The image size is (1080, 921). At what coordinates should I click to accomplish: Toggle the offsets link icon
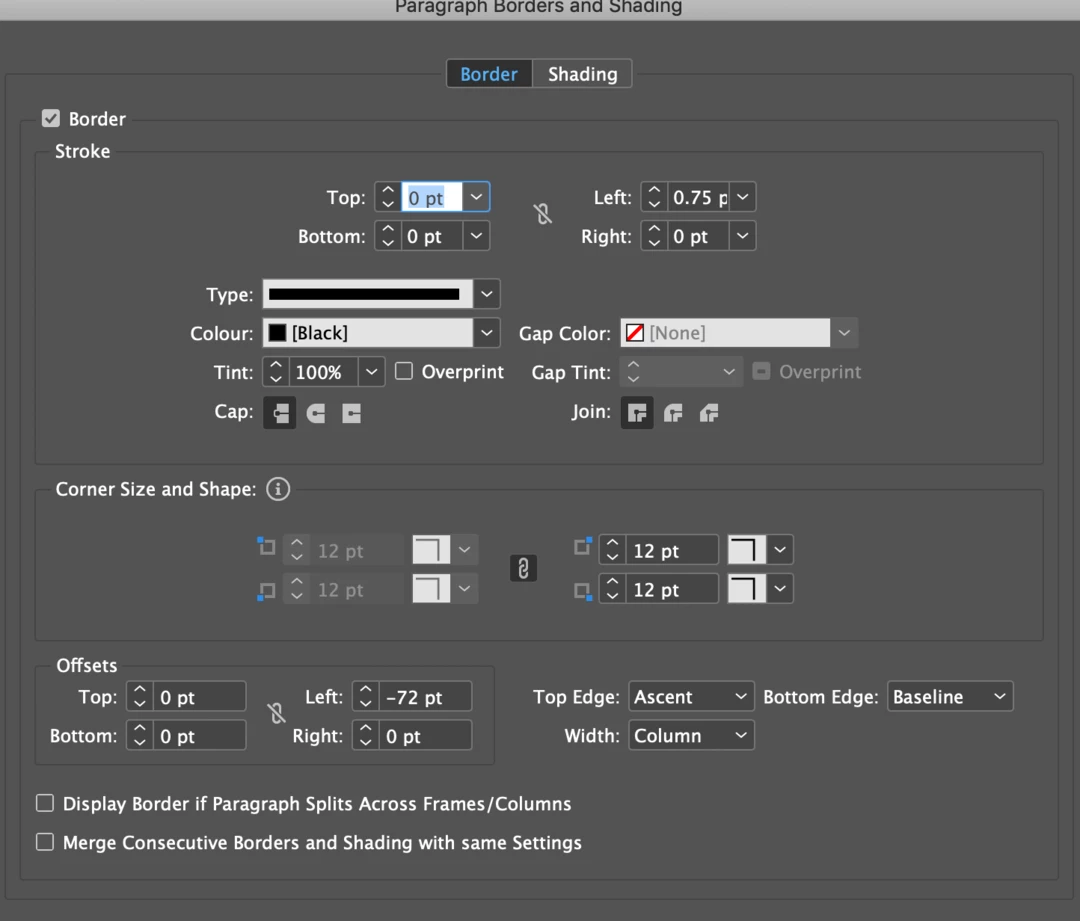coord(276,713)
